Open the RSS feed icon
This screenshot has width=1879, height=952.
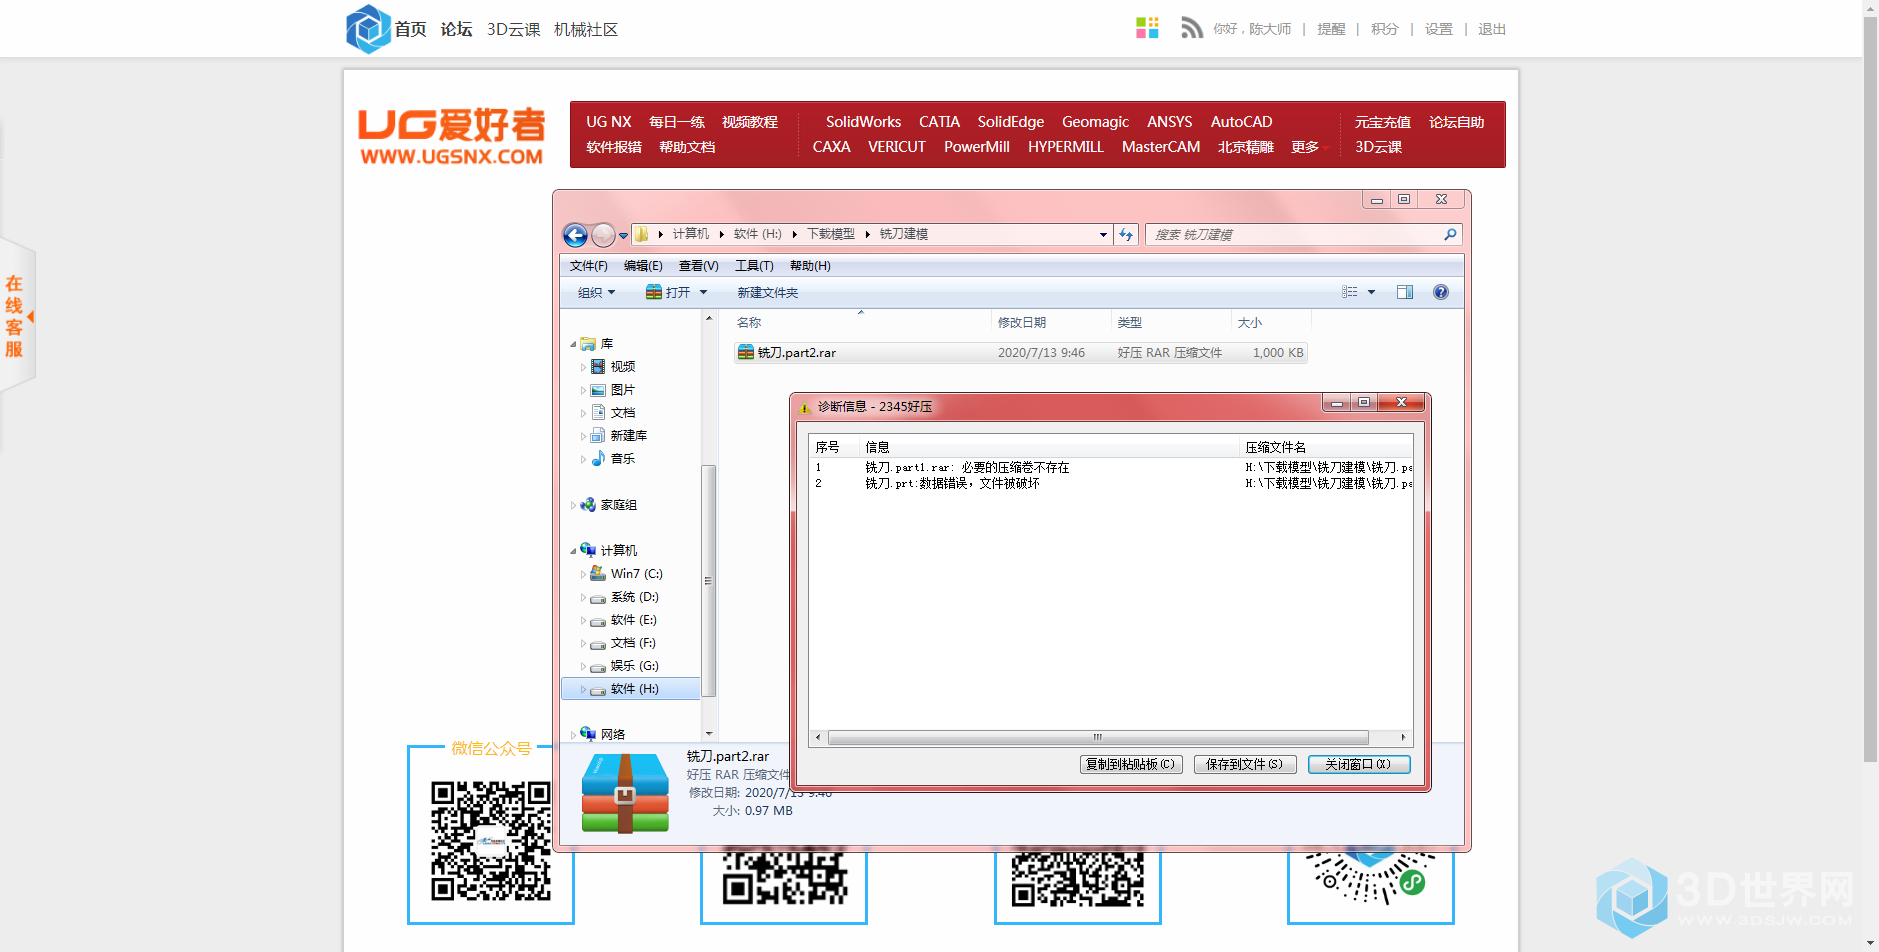(1191, 28)
